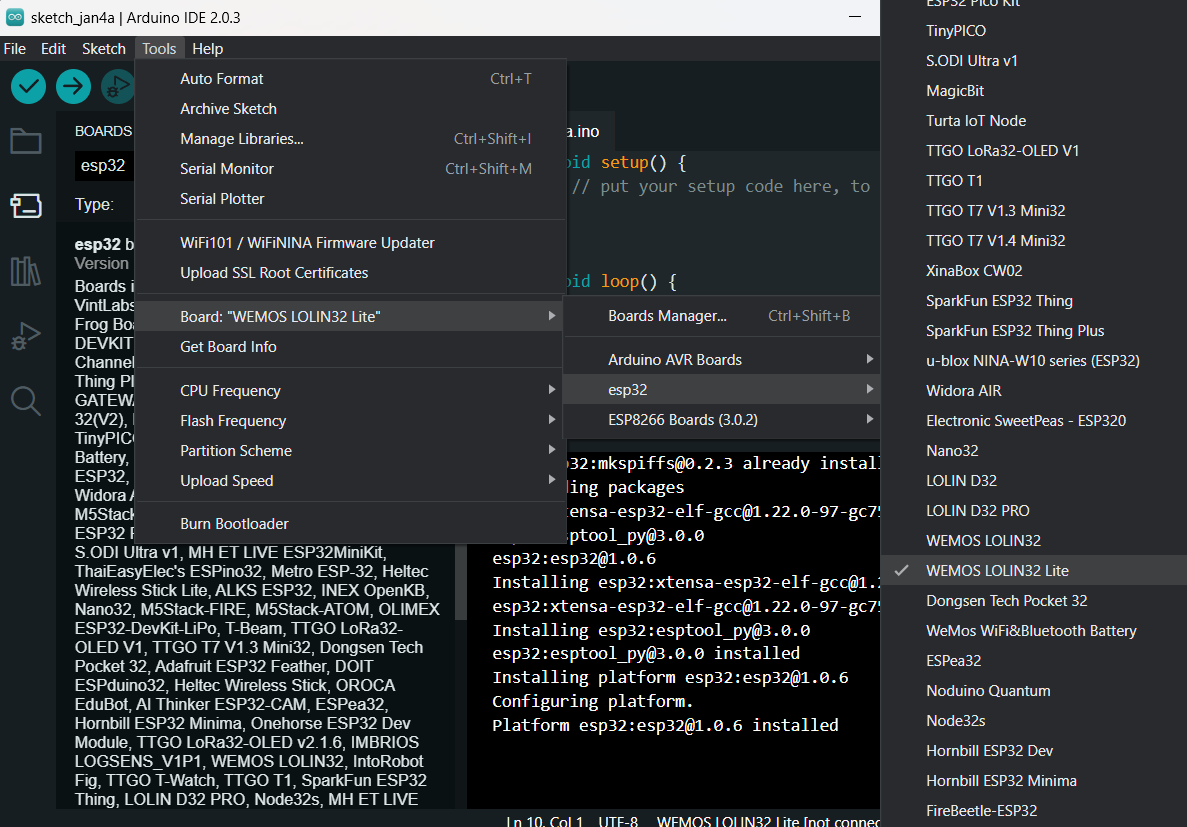Select the TinyPICO board
The image size is (1187, 827).
[1033, 31]
